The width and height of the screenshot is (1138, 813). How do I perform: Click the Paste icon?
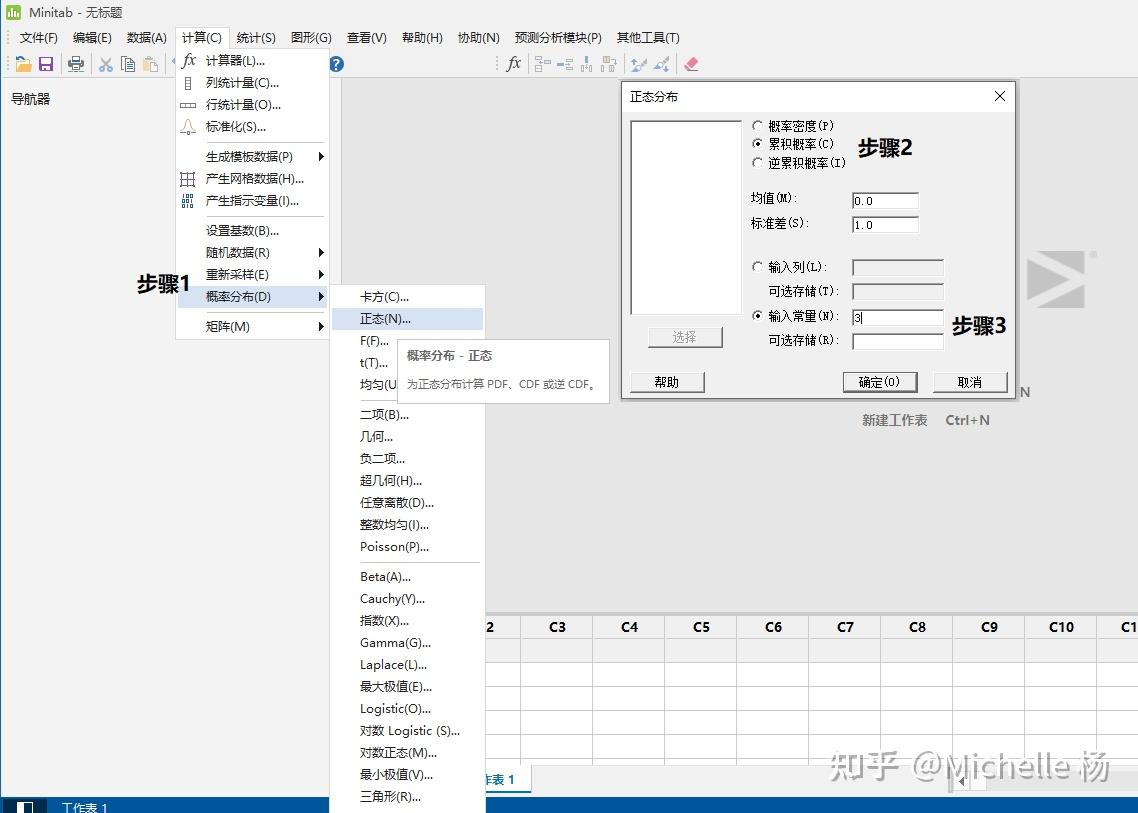coord(151,63)
